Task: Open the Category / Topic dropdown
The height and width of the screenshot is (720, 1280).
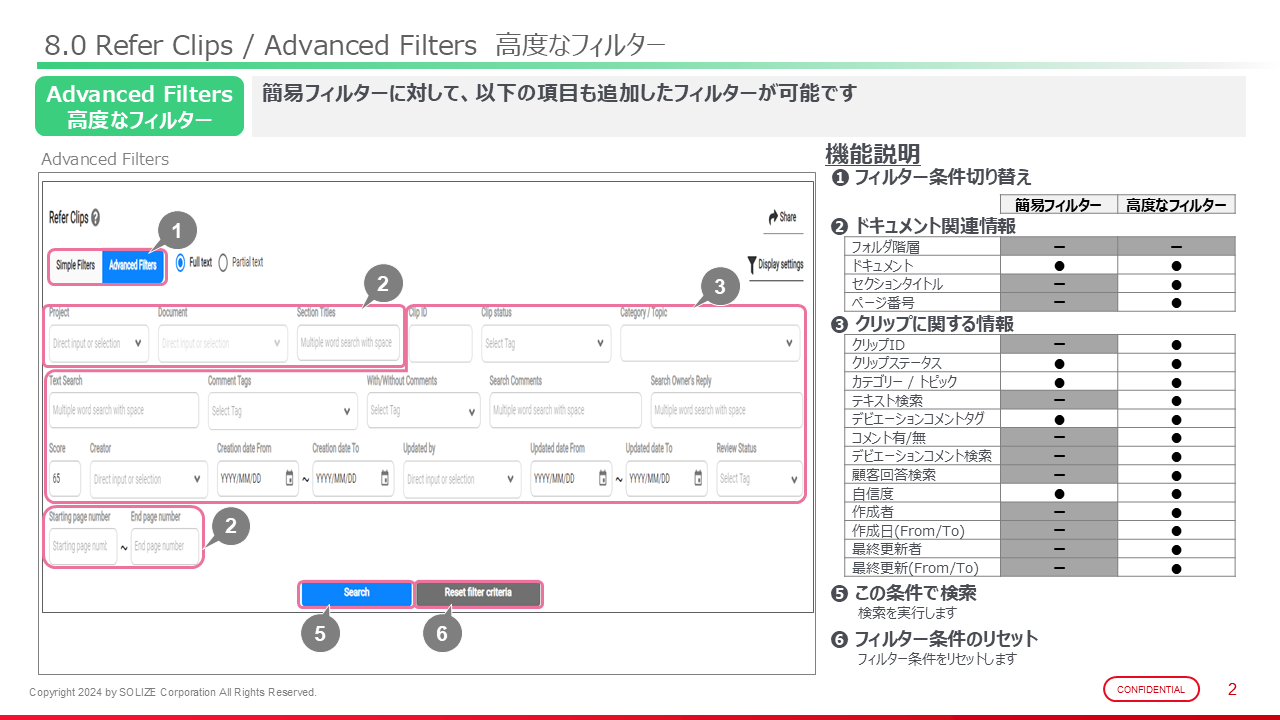Action: click(709, 343)
